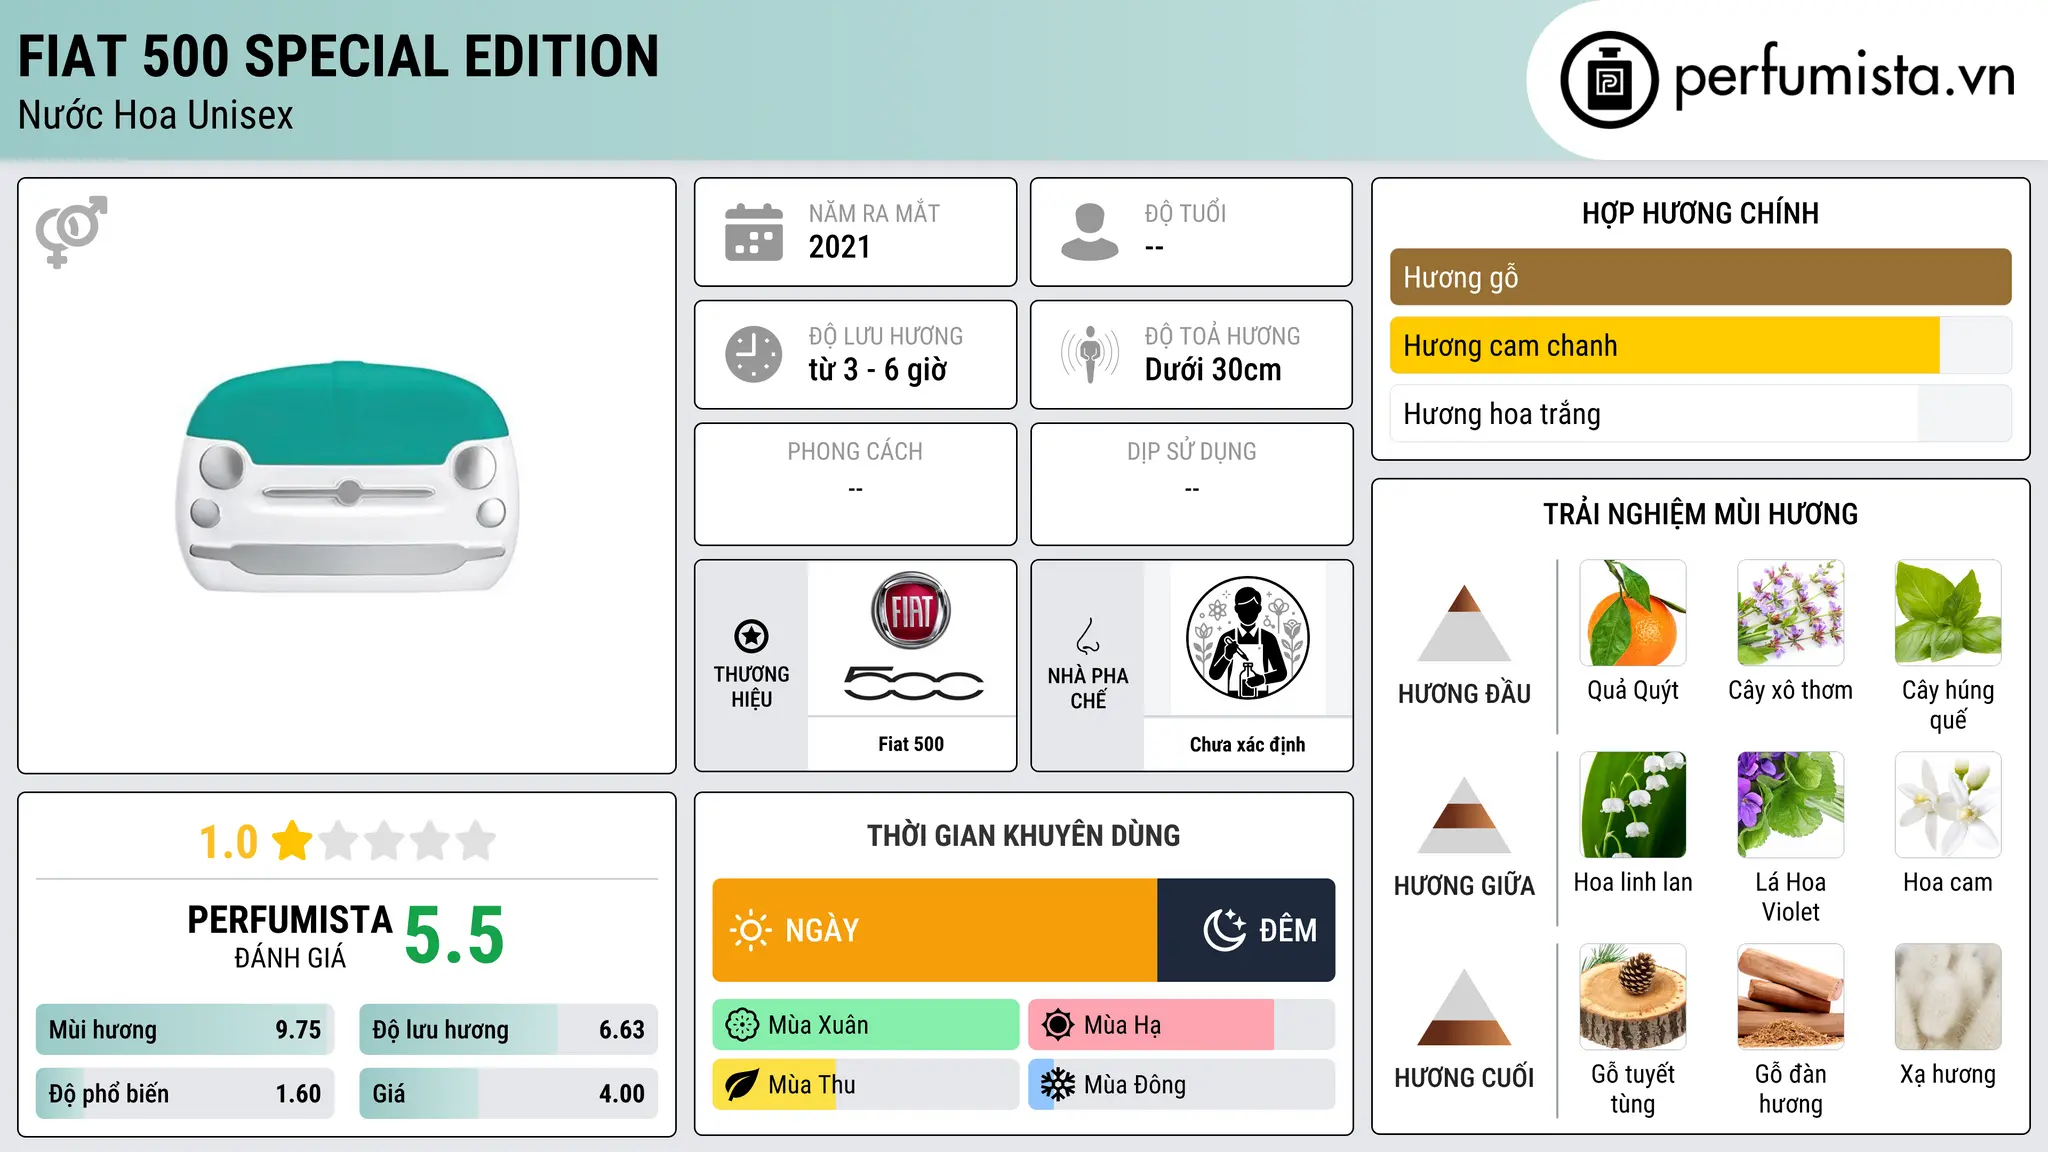Image resolution: width=2048 pixels, height=1152 pixels.
Task: Click the sillage projection icon
Action: pos(1090,354)
